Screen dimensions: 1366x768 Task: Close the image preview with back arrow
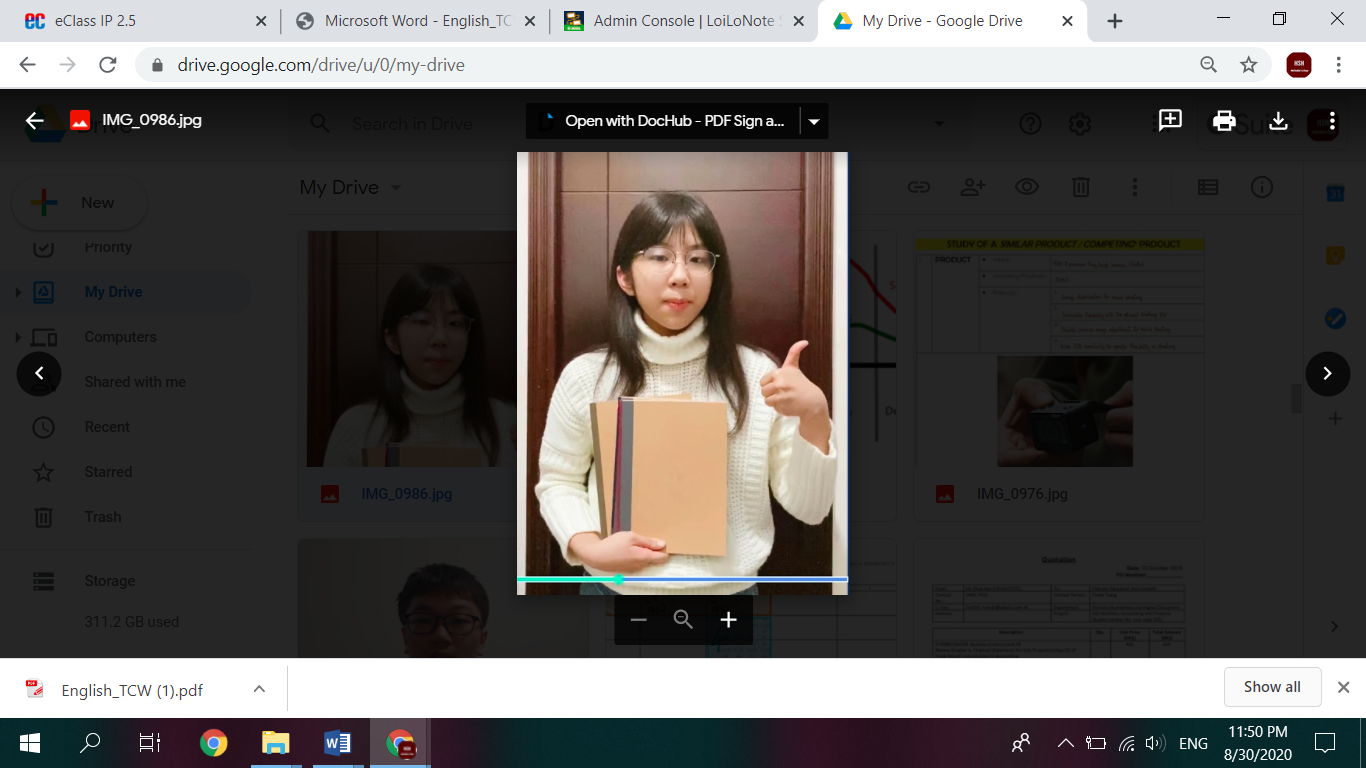click(x=35, y=121)
